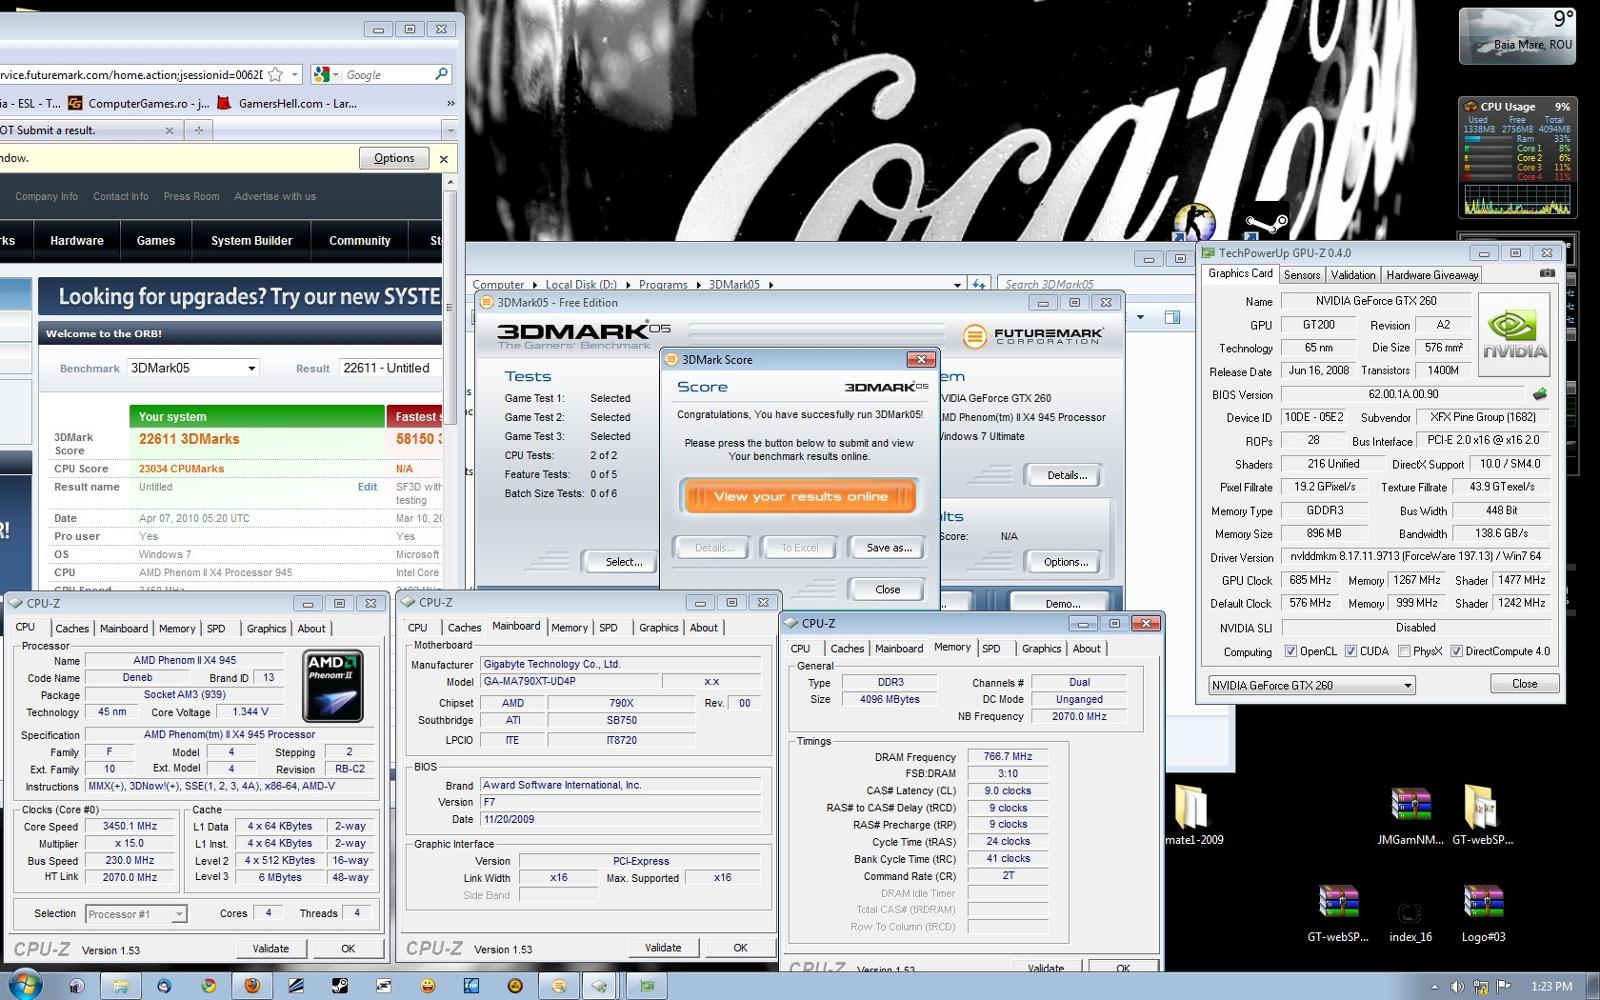Open the Validation tab in GPU-Z
Screen dimensions: 1600x1000
coord(1353,275)
